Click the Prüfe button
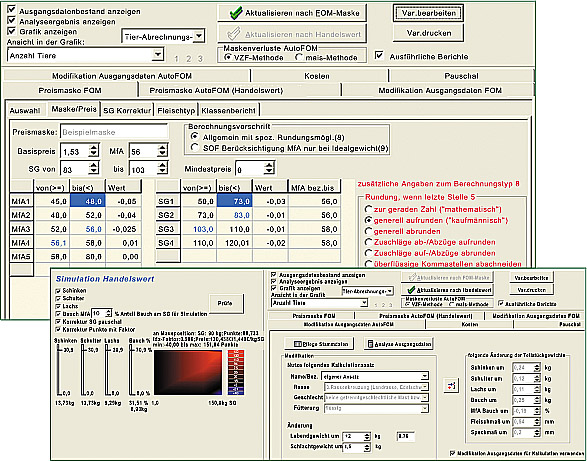The height and width of the screenshot is (461, 587). pyautogui.click(x=225, y=303)
